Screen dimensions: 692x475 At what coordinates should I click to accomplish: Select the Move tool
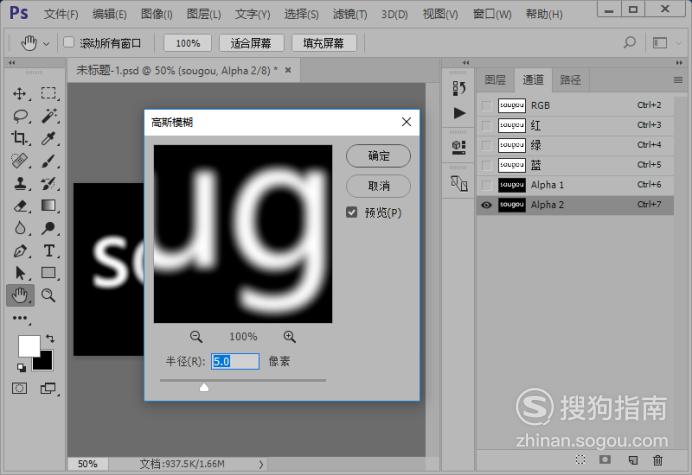[x=19, y=94]
